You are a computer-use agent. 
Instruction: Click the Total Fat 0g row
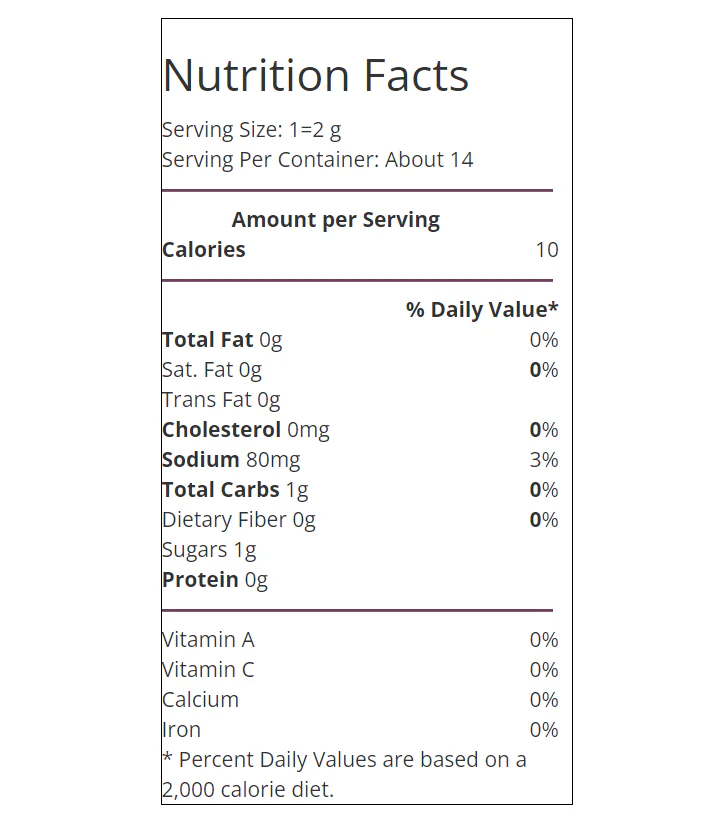[360, 340]
